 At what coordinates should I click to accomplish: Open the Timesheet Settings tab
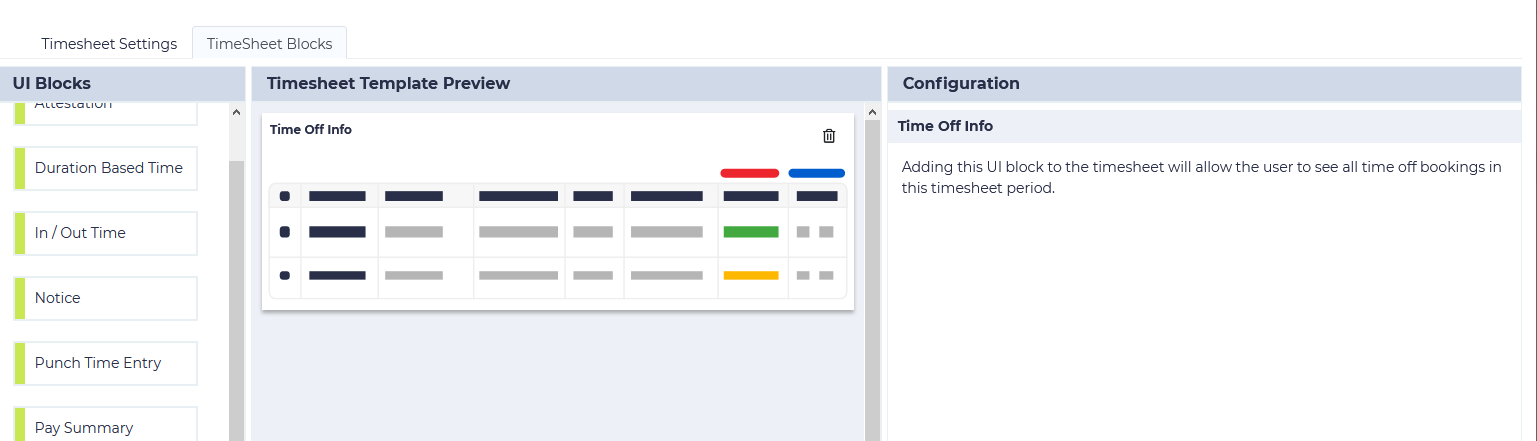pos(109,44)
